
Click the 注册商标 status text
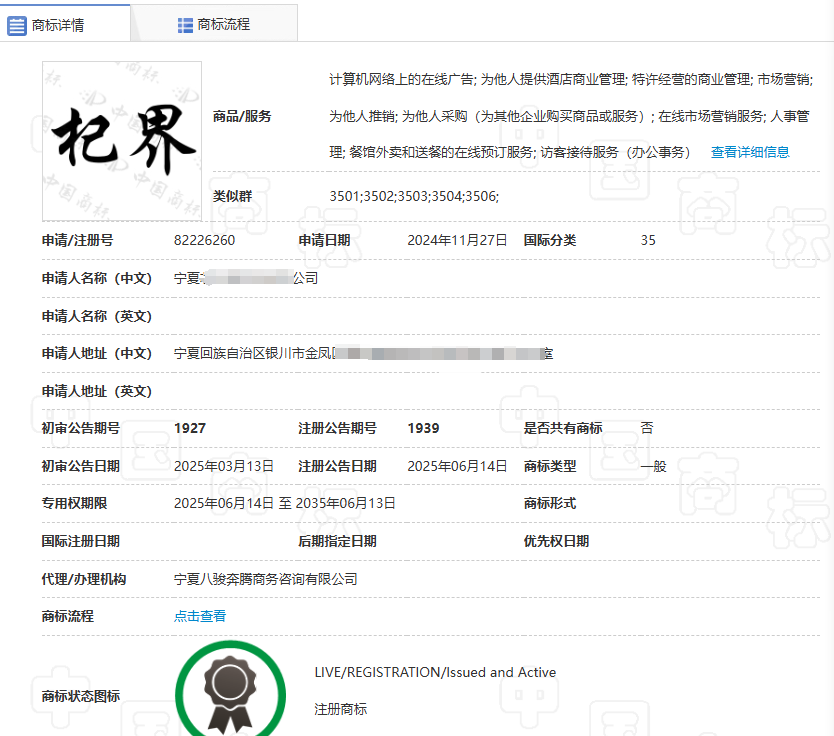click(x=341, y=709)
